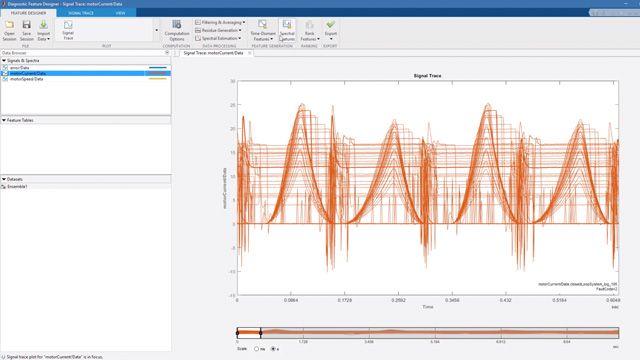Select the motorCurrent/Data signal row

coord(86,73)
